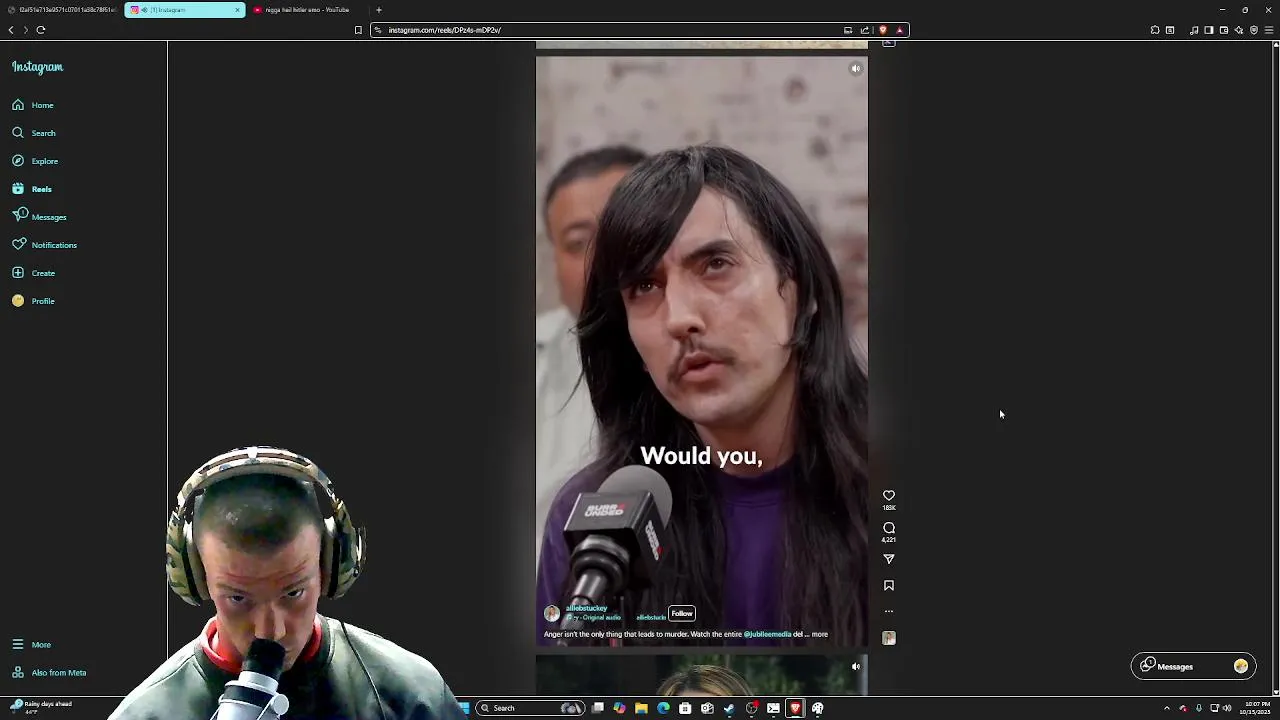Open Instagram Search panel
1280x720 pixels.
34,133
